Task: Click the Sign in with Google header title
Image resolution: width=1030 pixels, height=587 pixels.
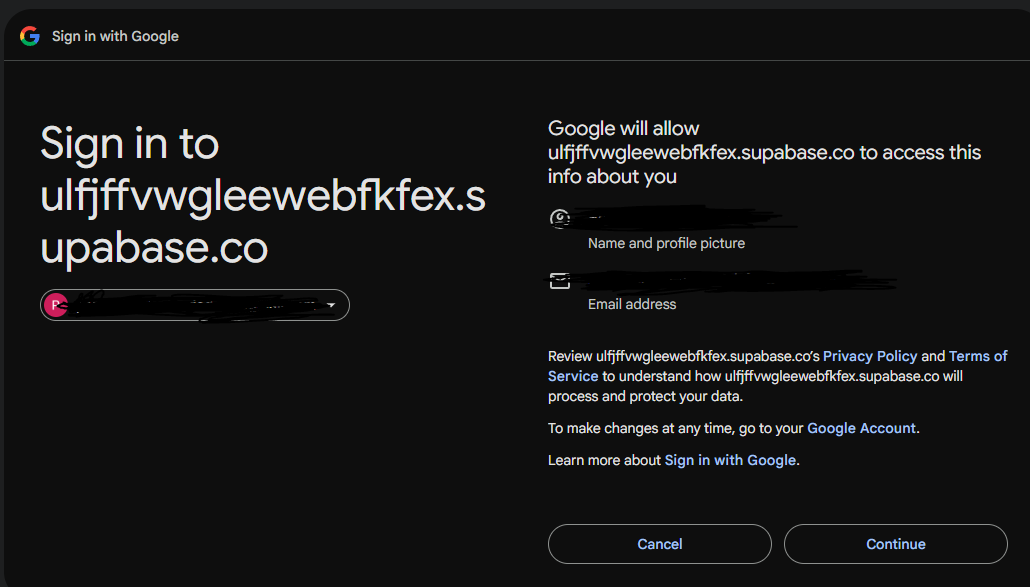Action: [115, 36]
